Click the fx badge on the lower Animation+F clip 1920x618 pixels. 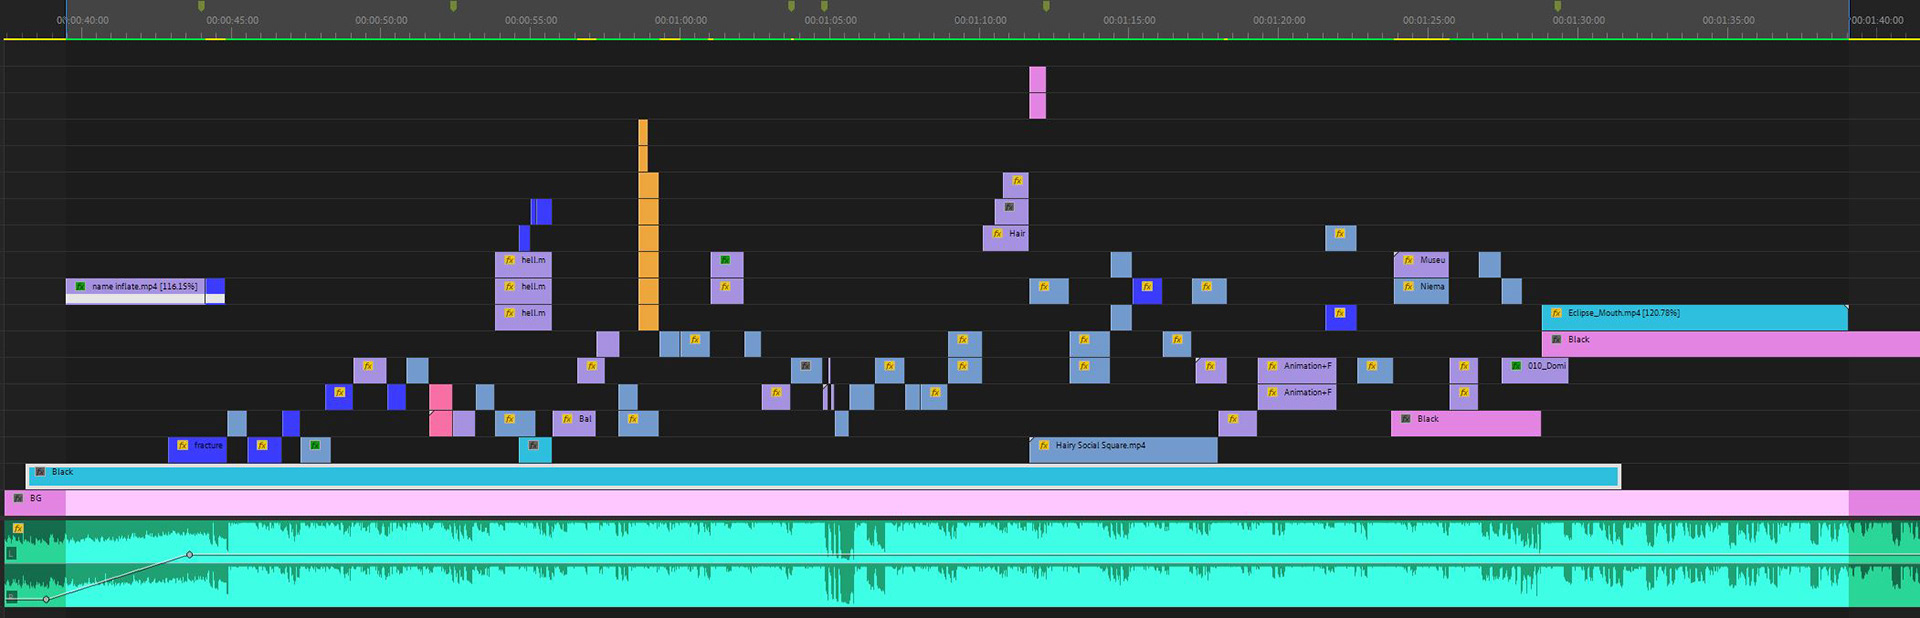point(1272,392)
